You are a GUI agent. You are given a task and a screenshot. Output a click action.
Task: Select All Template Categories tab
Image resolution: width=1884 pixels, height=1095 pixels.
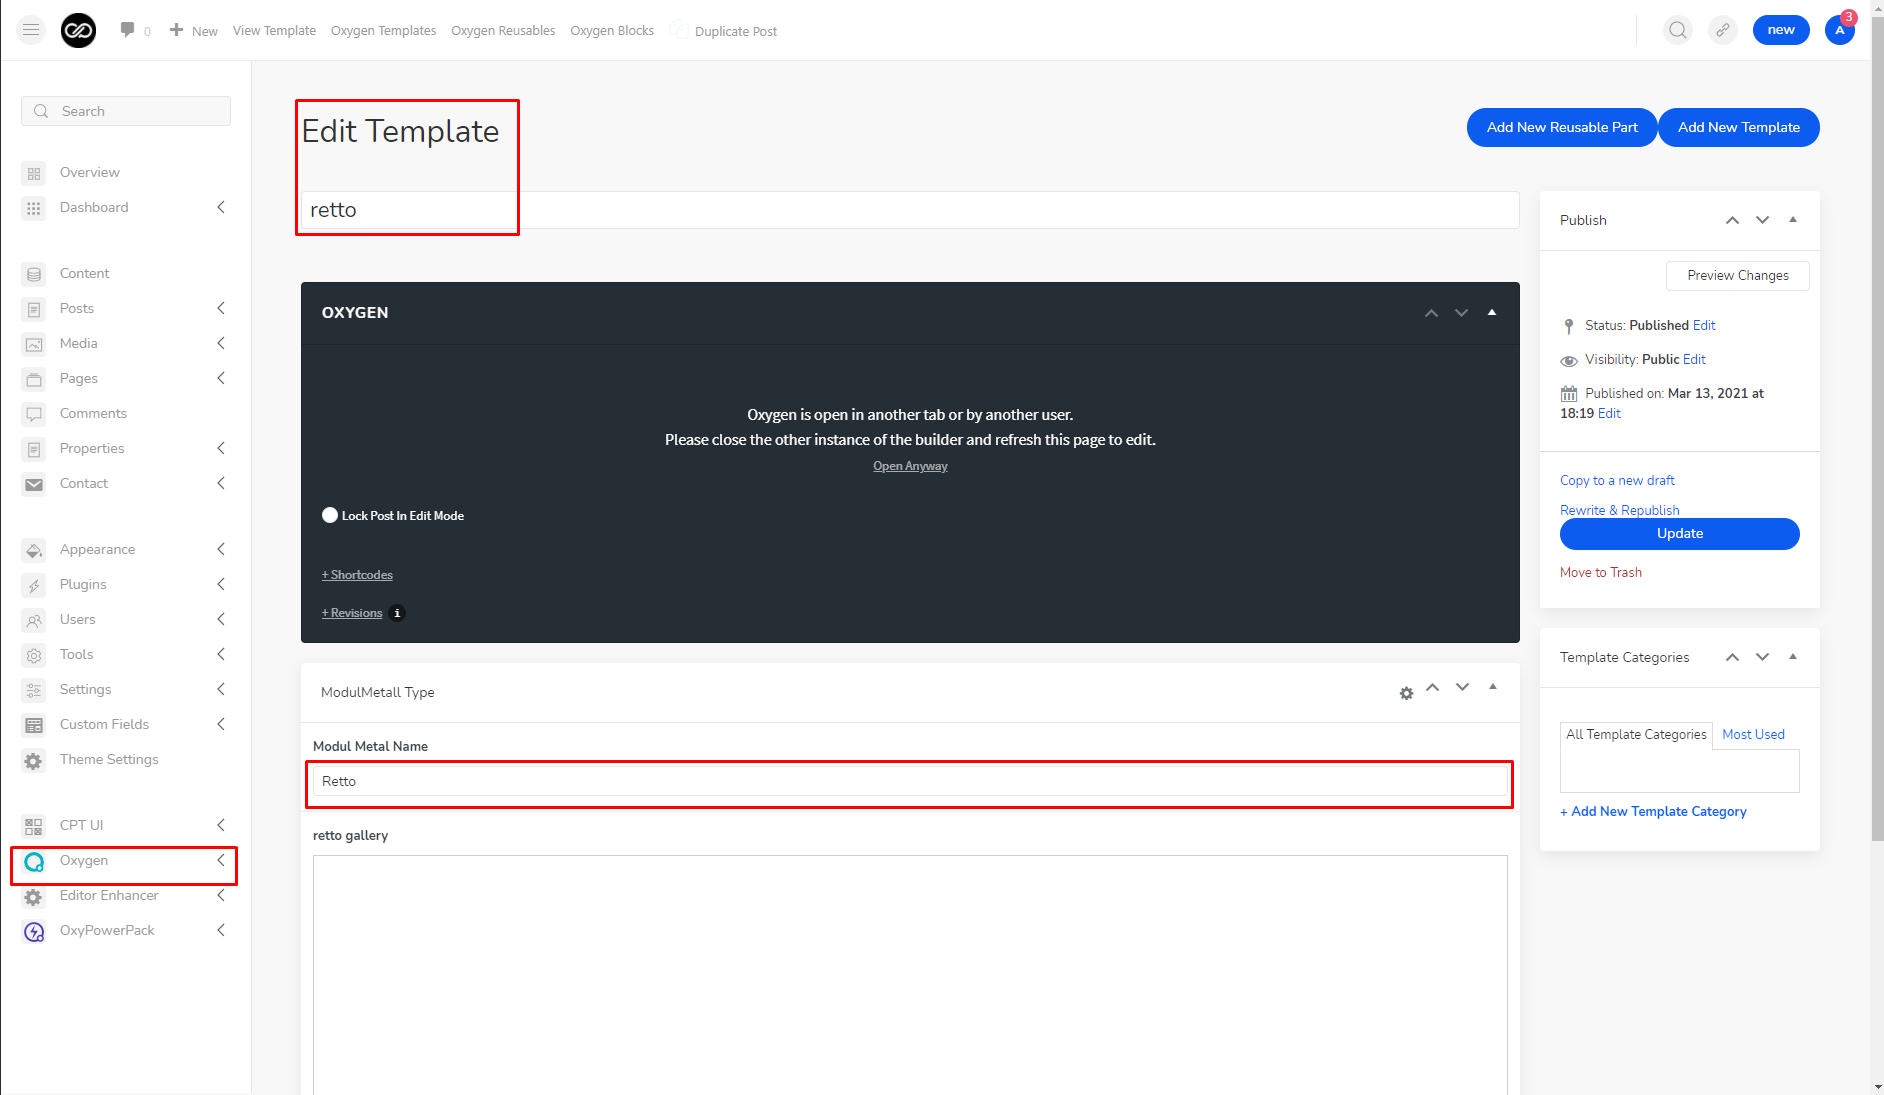[x=1636, y=734]
